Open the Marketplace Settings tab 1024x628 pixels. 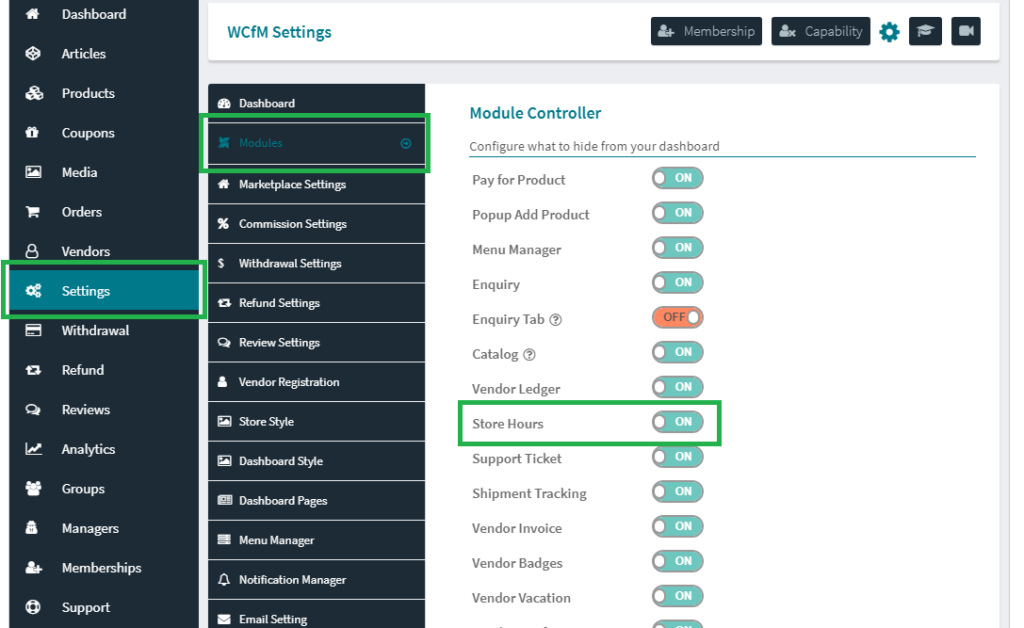tap(316, 184)
